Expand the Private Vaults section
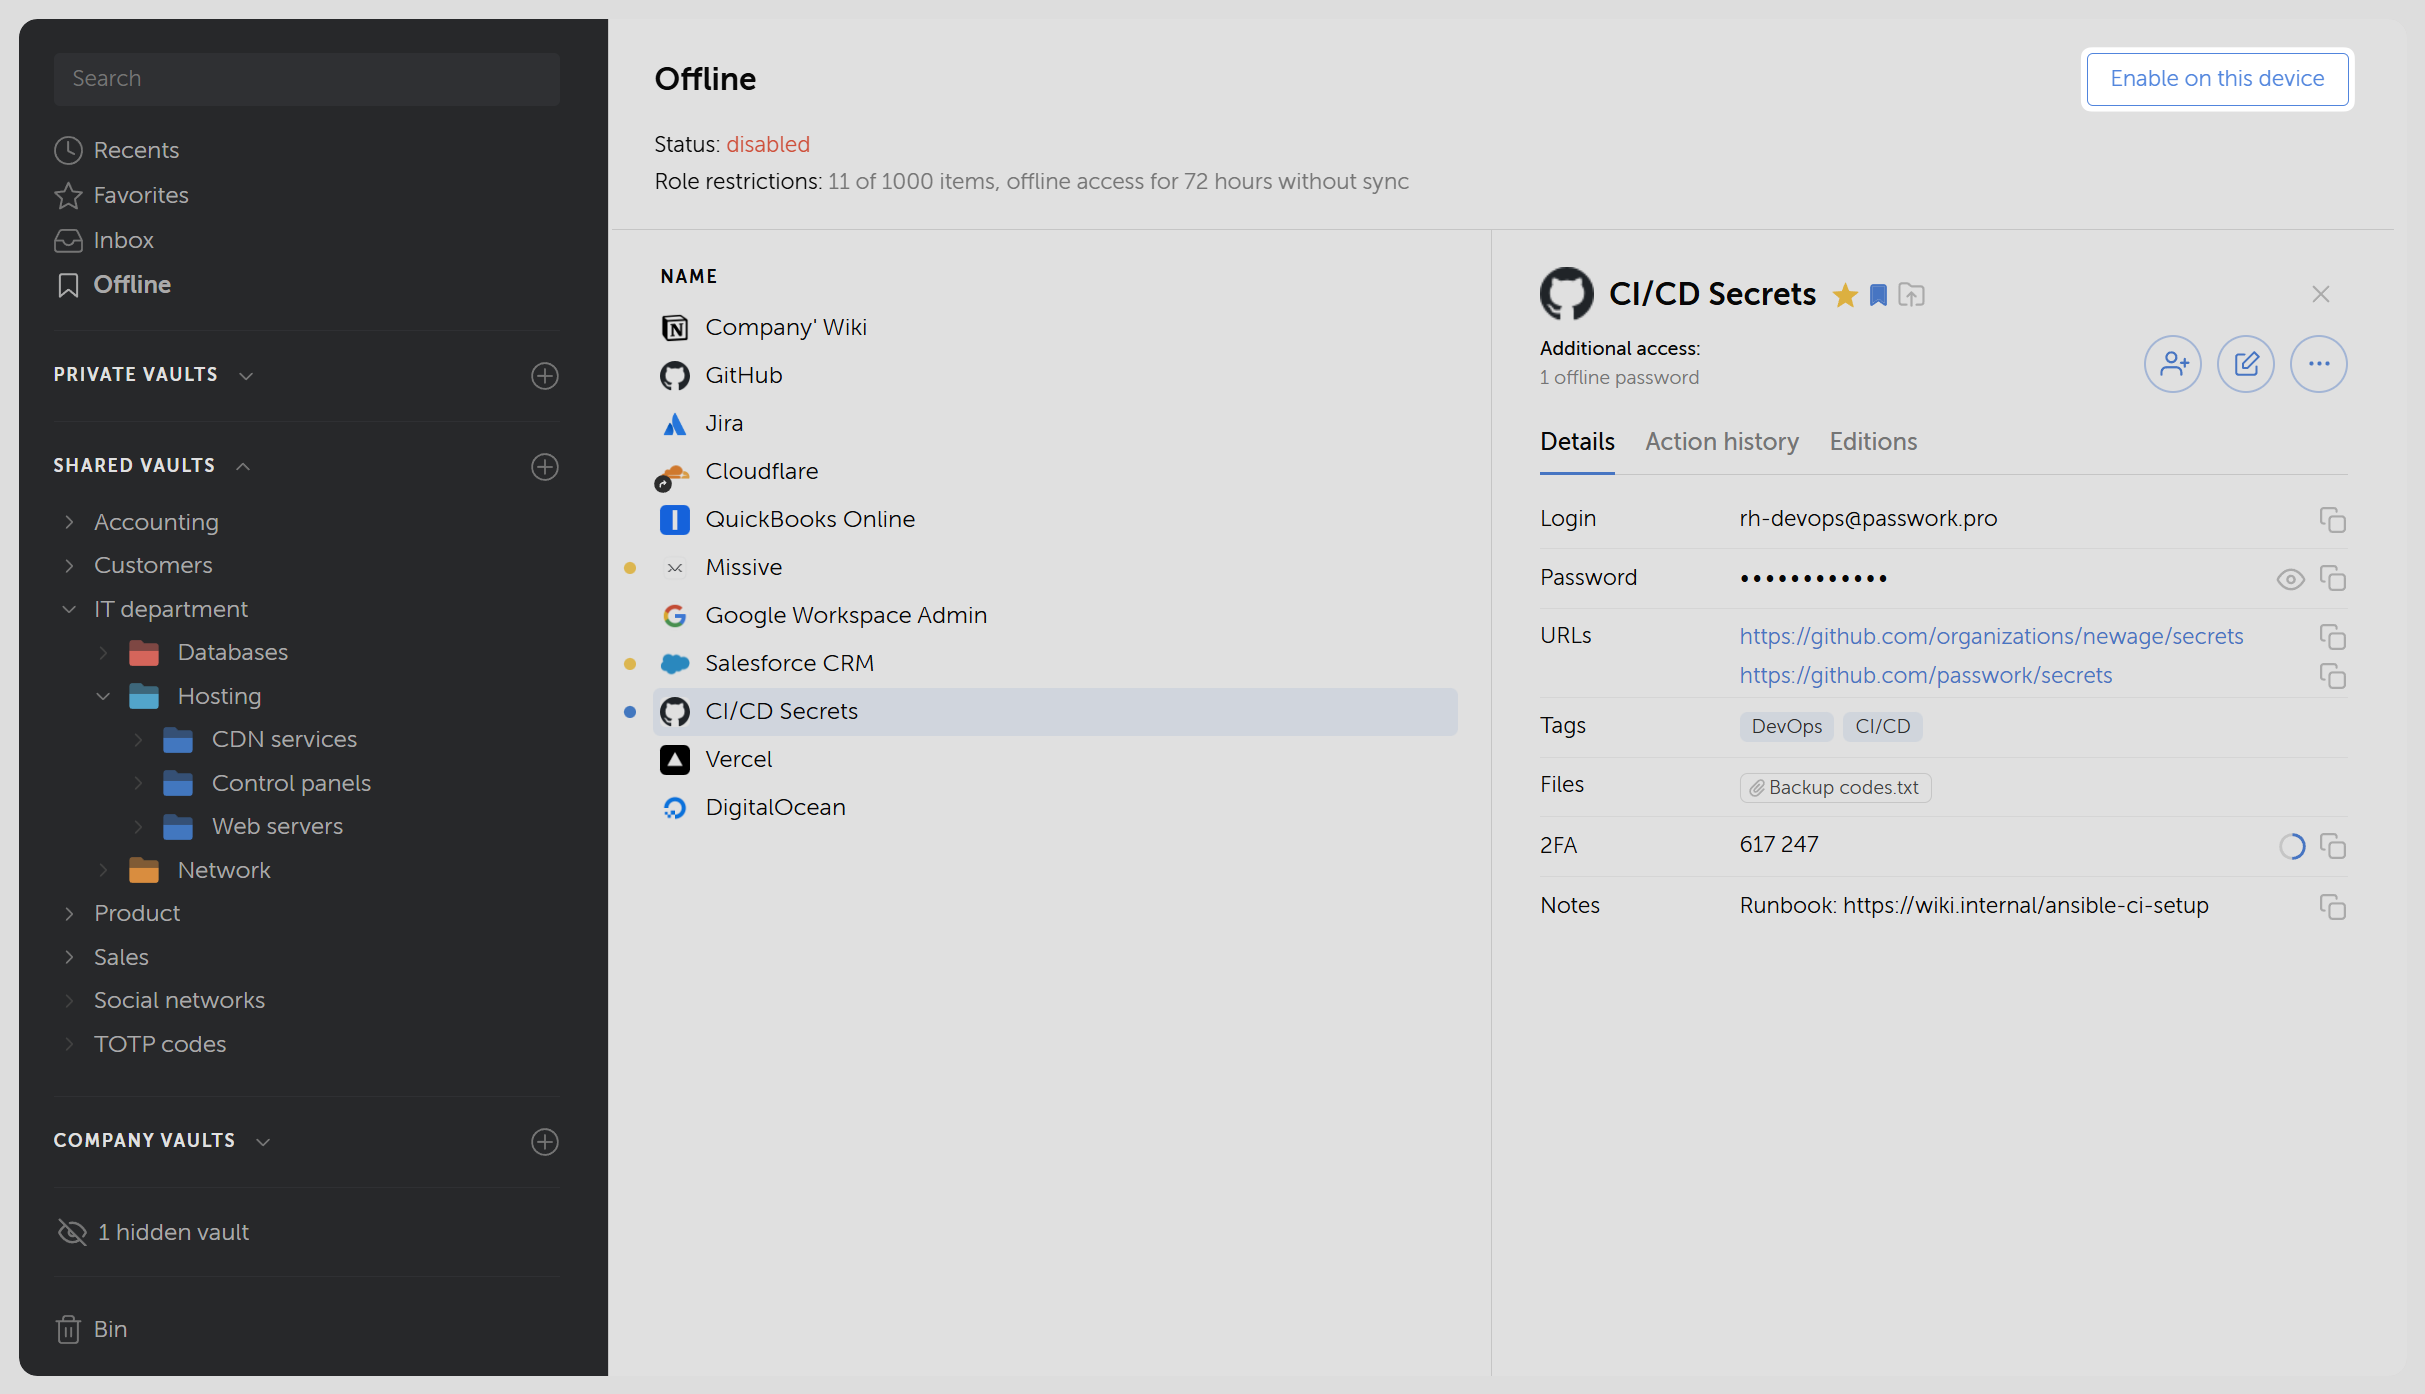This screenshot has height=1394, width=2425. pos(246,376)
